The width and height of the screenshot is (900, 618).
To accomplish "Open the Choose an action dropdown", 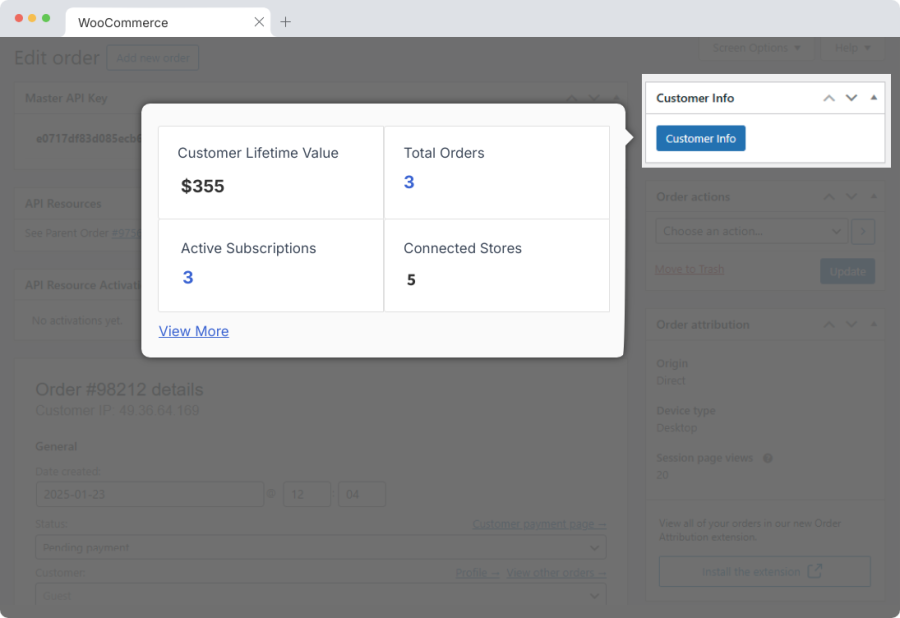I will coord(752,231).
